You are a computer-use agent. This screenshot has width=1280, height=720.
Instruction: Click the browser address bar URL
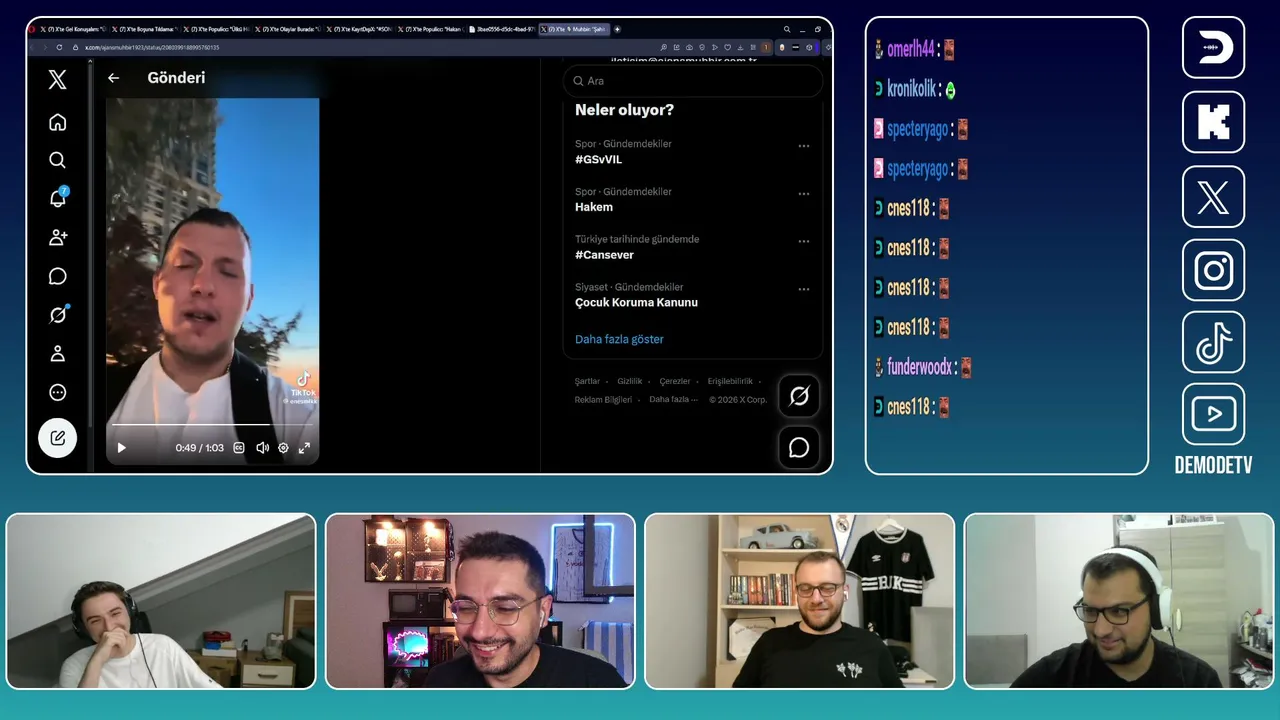click(x=152, y=47)
